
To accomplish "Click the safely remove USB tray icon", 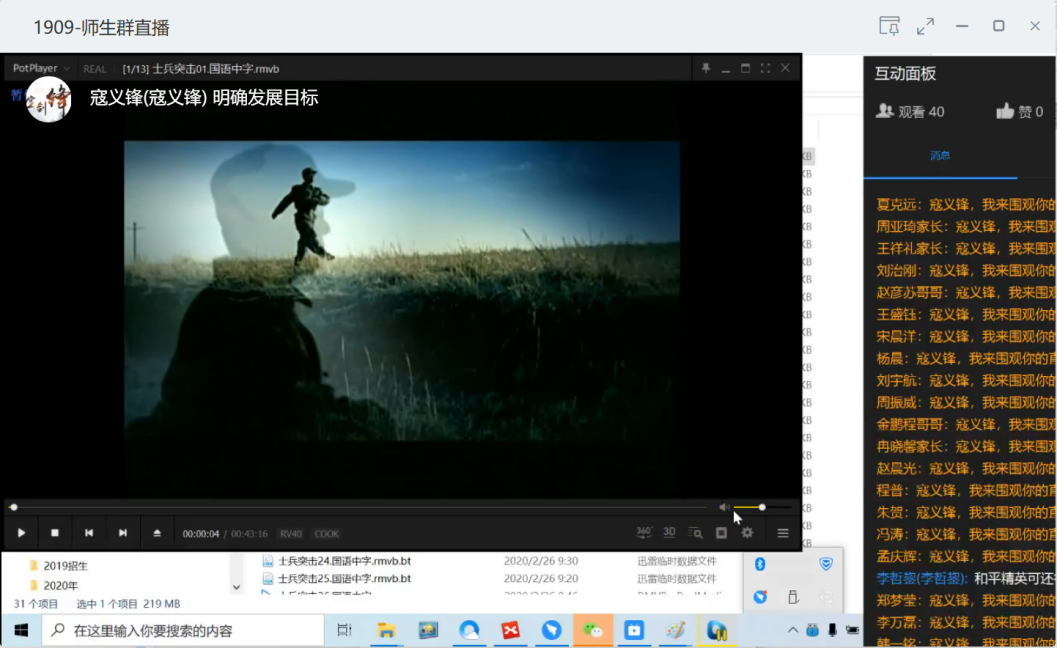I will [x=793, y=597].
